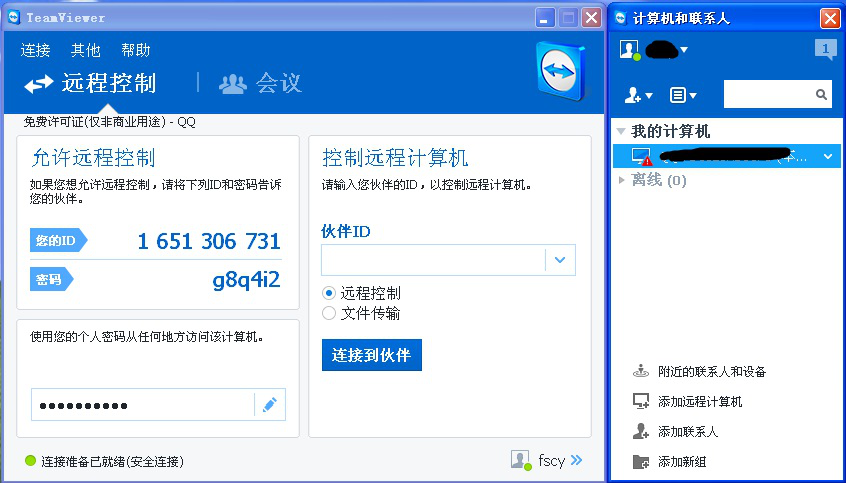Collapse contacts panel with double arrow

576,460
